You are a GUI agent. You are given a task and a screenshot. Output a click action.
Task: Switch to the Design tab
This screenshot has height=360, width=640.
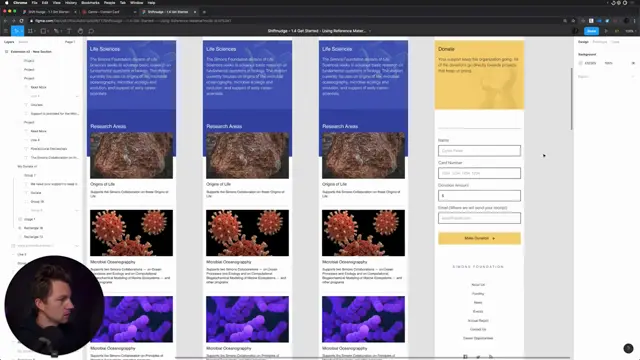click(x=583, y=42)
